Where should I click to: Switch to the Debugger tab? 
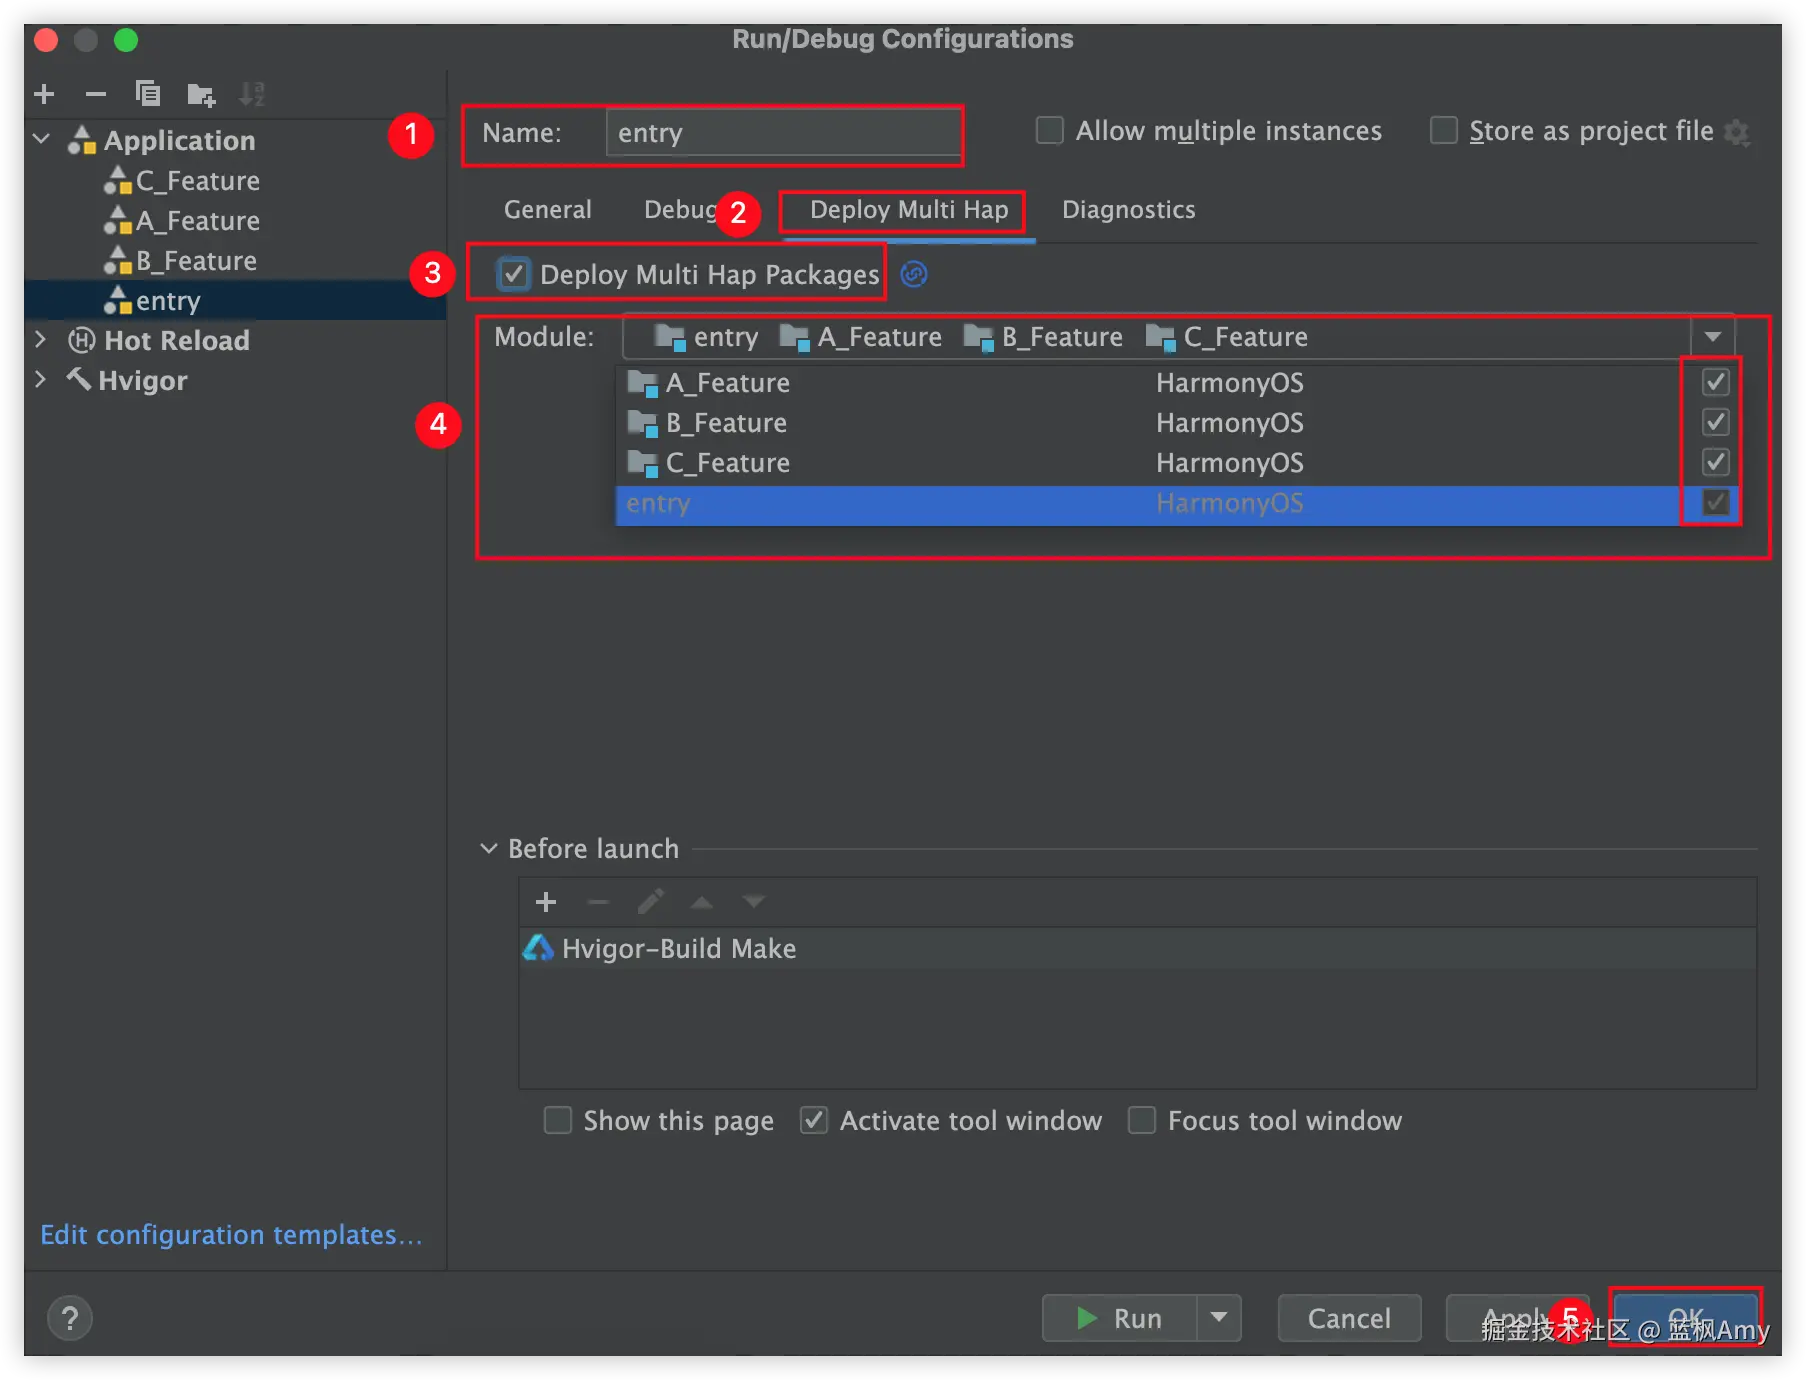pyautogui.click(x=681, y=210)
